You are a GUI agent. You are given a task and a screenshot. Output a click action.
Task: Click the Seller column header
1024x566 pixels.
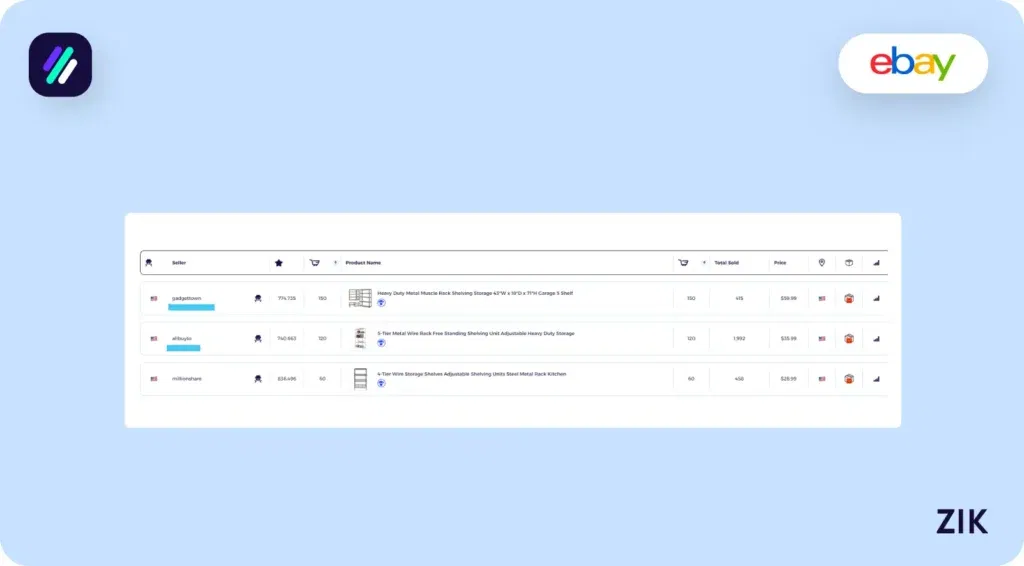point(179,263)
